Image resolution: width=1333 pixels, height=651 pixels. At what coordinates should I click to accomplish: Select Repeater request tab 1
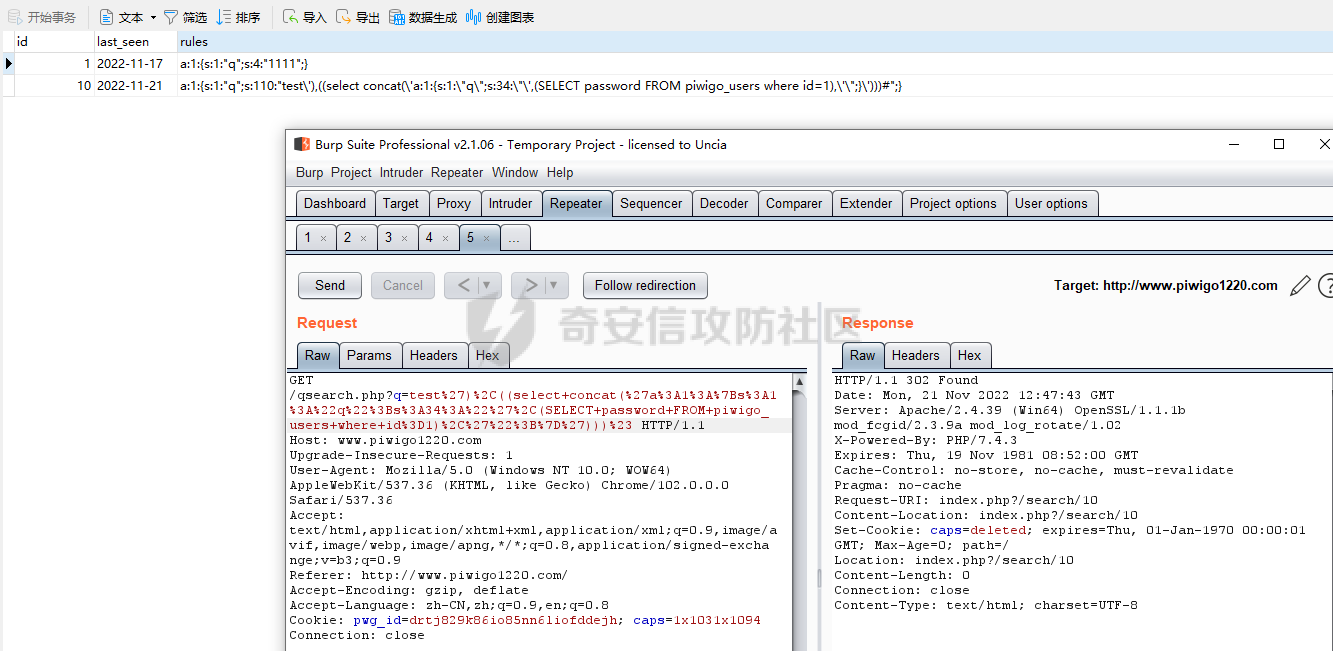coord(309,238)
